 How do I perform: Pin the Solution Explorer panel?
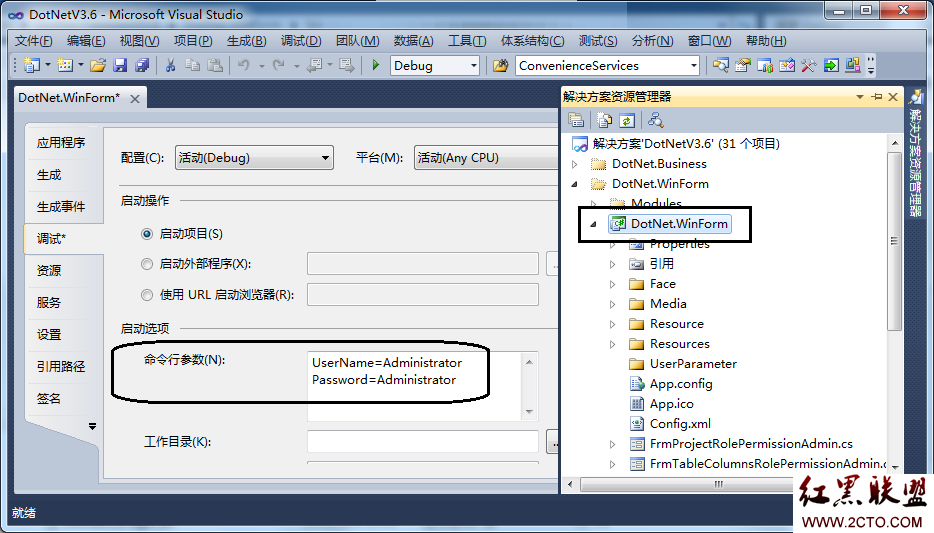tap(877, 96)
